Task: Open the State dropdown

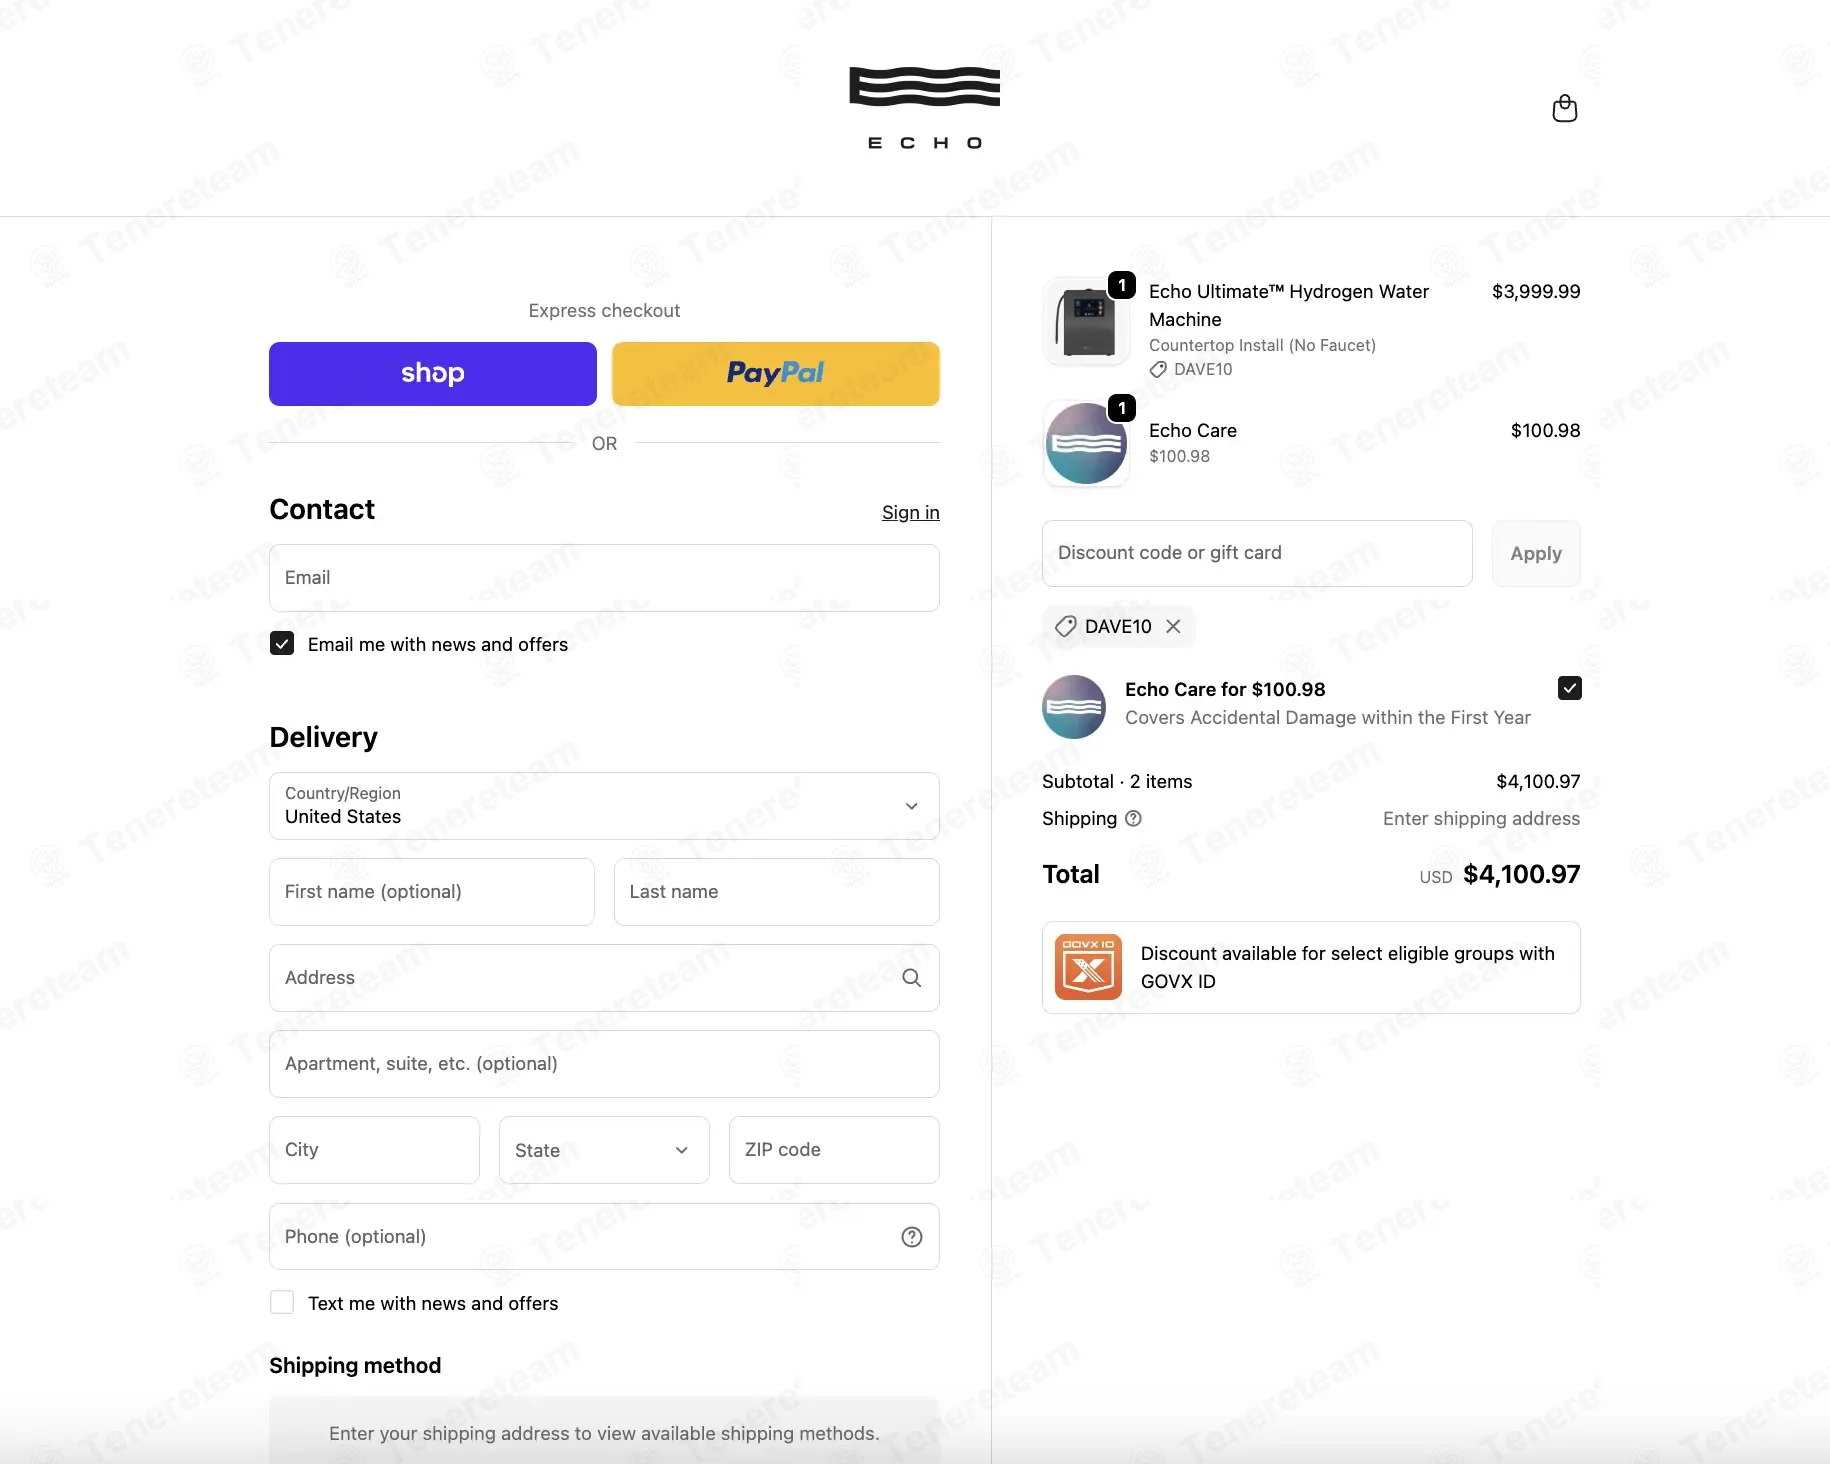Action: point(604,1150)
